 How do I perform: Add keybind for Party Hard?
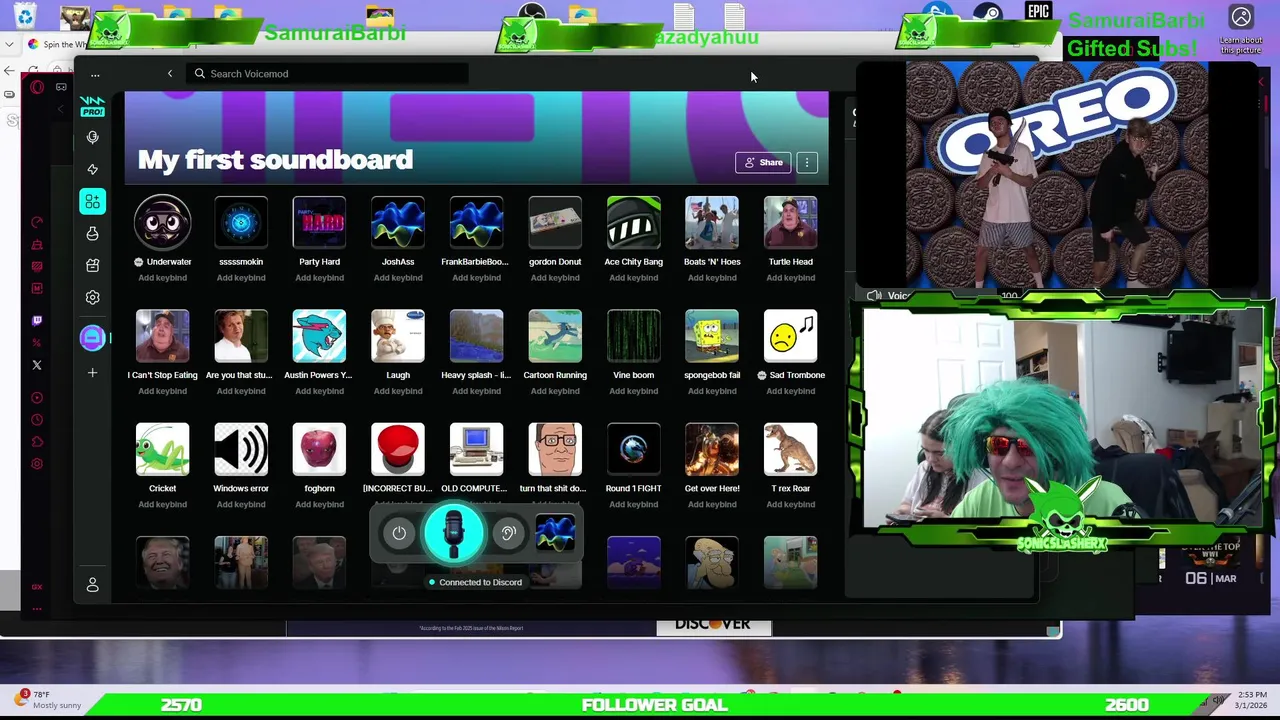point(319,278)
